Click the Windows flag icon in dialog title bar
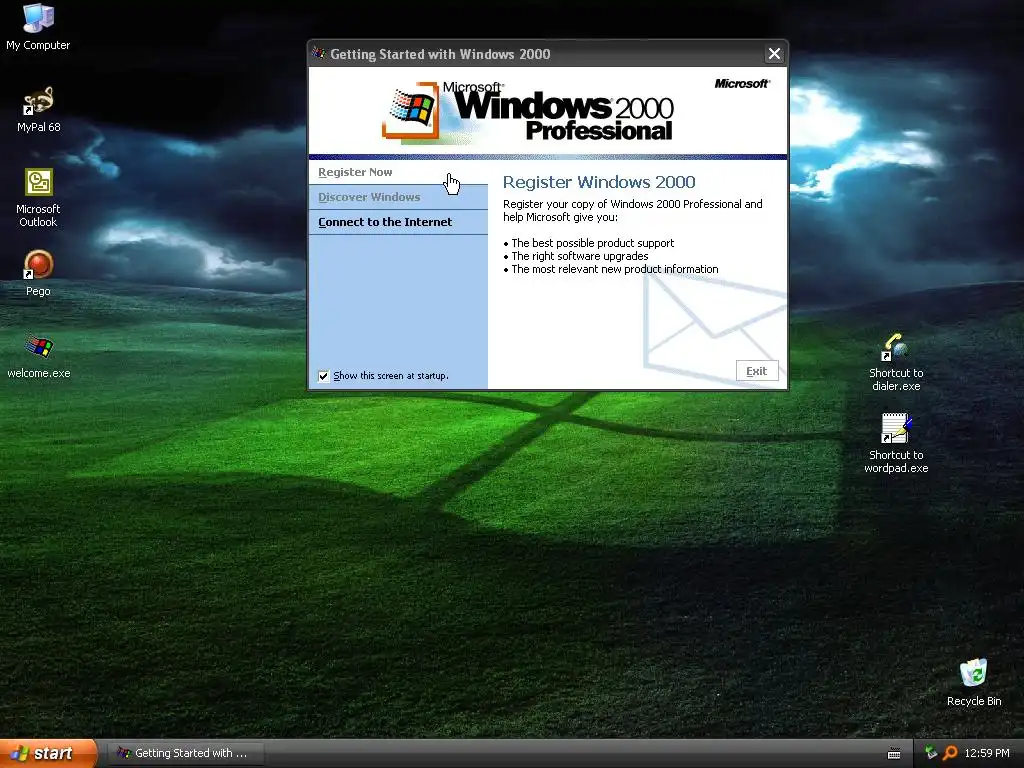Image resolution: width=1024 pixels, height=768 pixels. pos(319,54)
